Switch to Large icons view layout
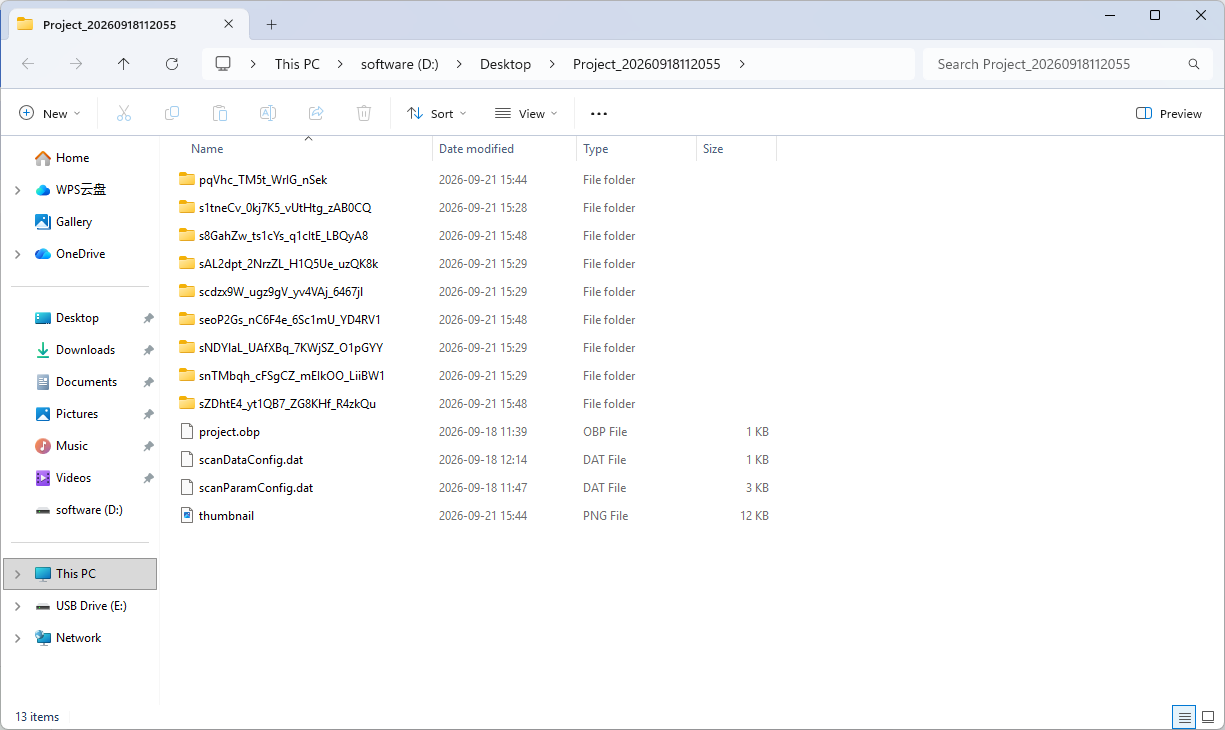The height and width of the screenshot is (730, 1225). [x=1208, y=717]
